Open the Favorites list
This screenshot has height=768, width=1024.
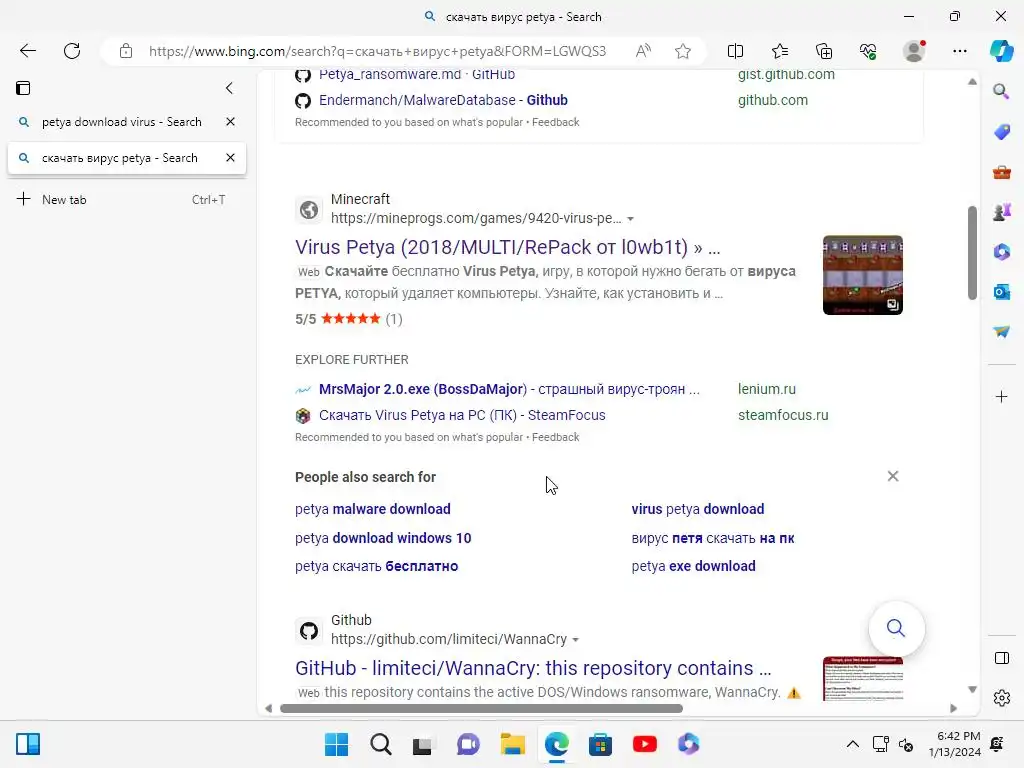pos(780,51)
